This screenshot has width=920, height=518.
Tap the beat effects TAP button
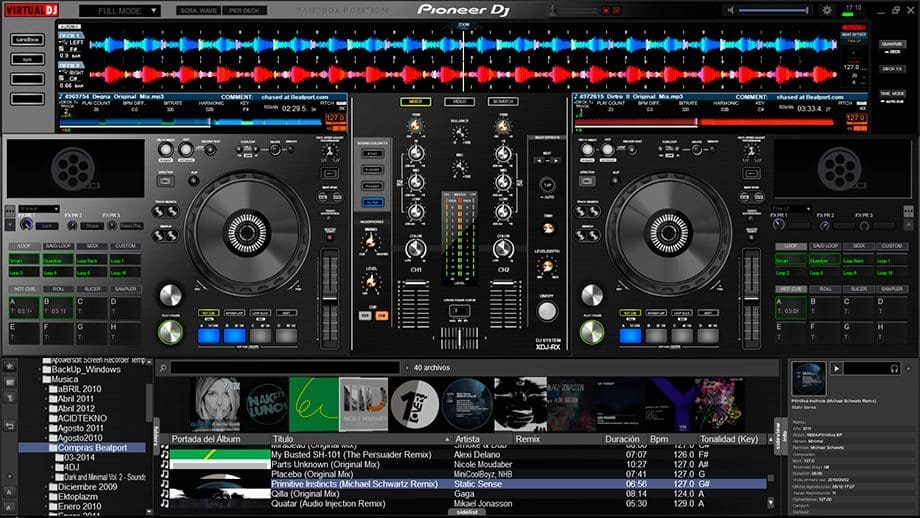click(x=547, y=184)
